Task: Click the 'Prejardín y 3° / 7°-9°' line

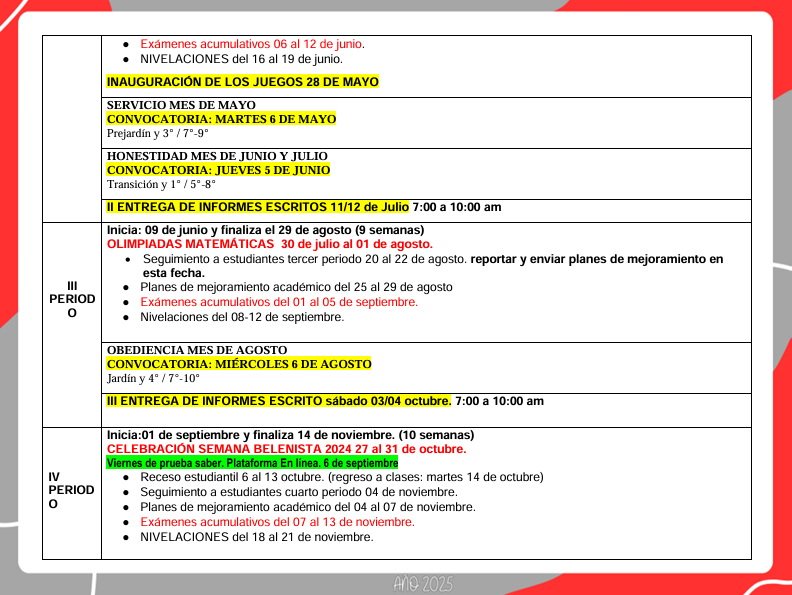Action: (x=158, y=133)
